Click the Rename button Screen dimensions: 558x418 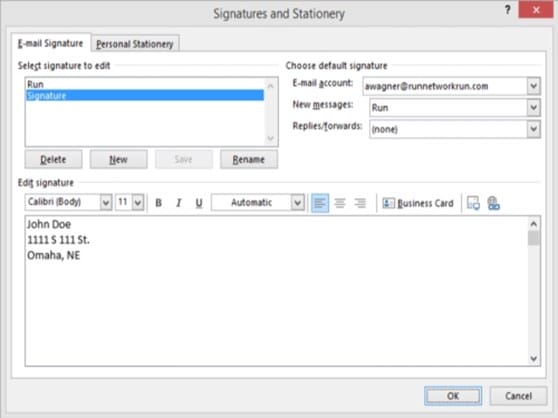pyautogui.click(x=249, y=159)
